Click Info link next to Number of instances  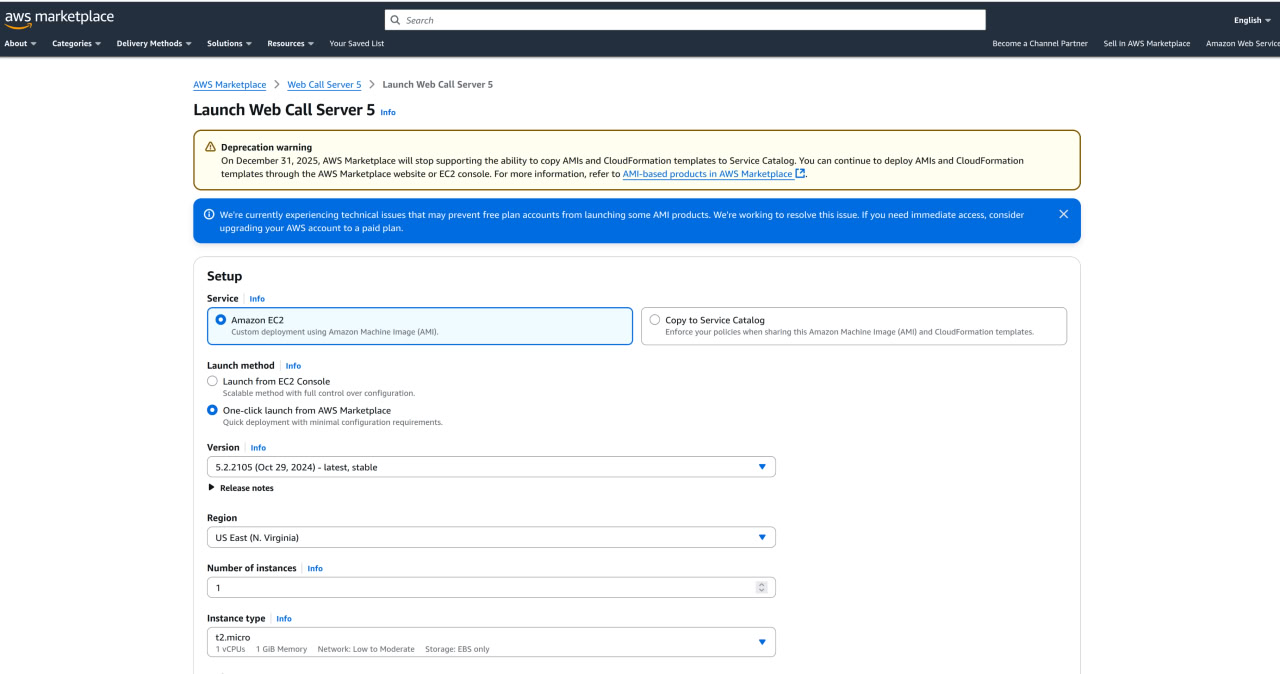[x=315, y=568]
